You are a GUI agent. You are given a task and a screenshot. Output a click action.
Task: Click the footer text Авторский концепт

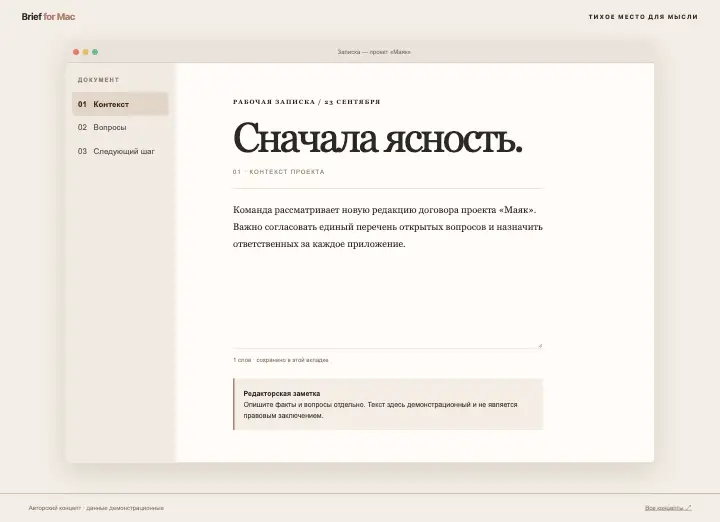tap(55, 508)
